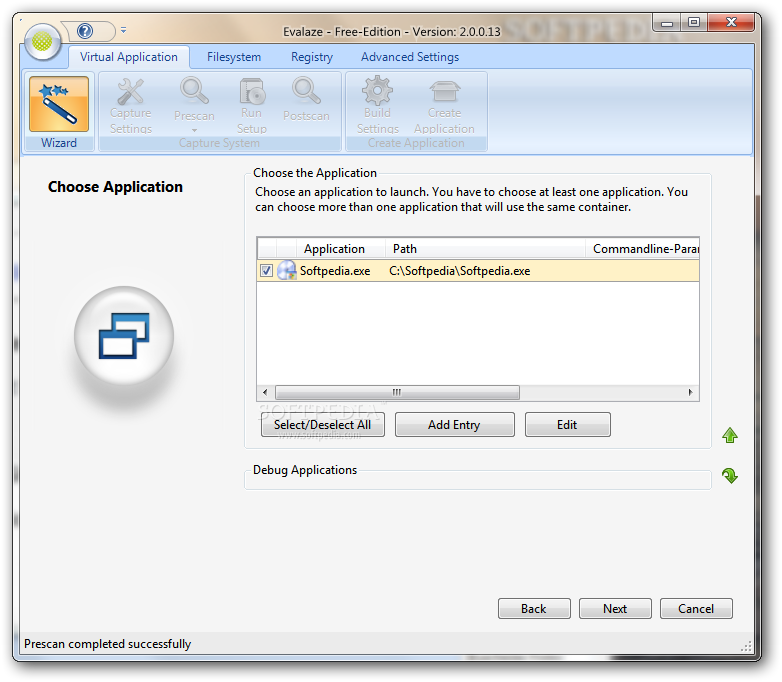Click Select/Deselect All button
The image size is (782, 682).
[322, 425]
